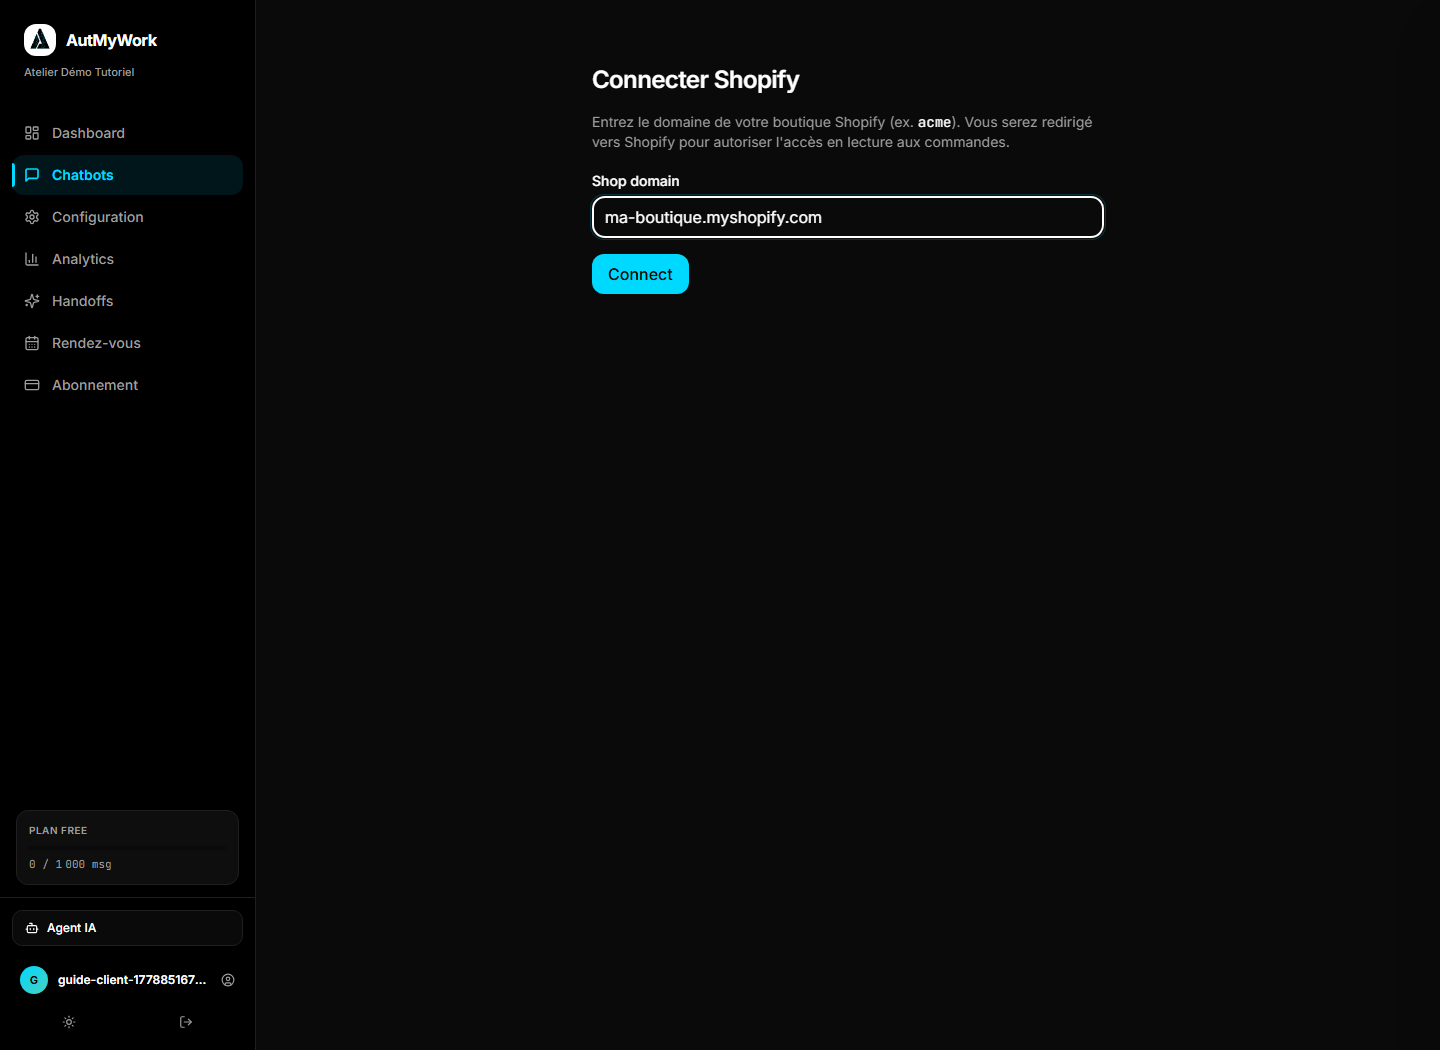Open Dashboard via its grid icon
Image resolution: width=1440 pixels, height=1050 pixels.
32,133
